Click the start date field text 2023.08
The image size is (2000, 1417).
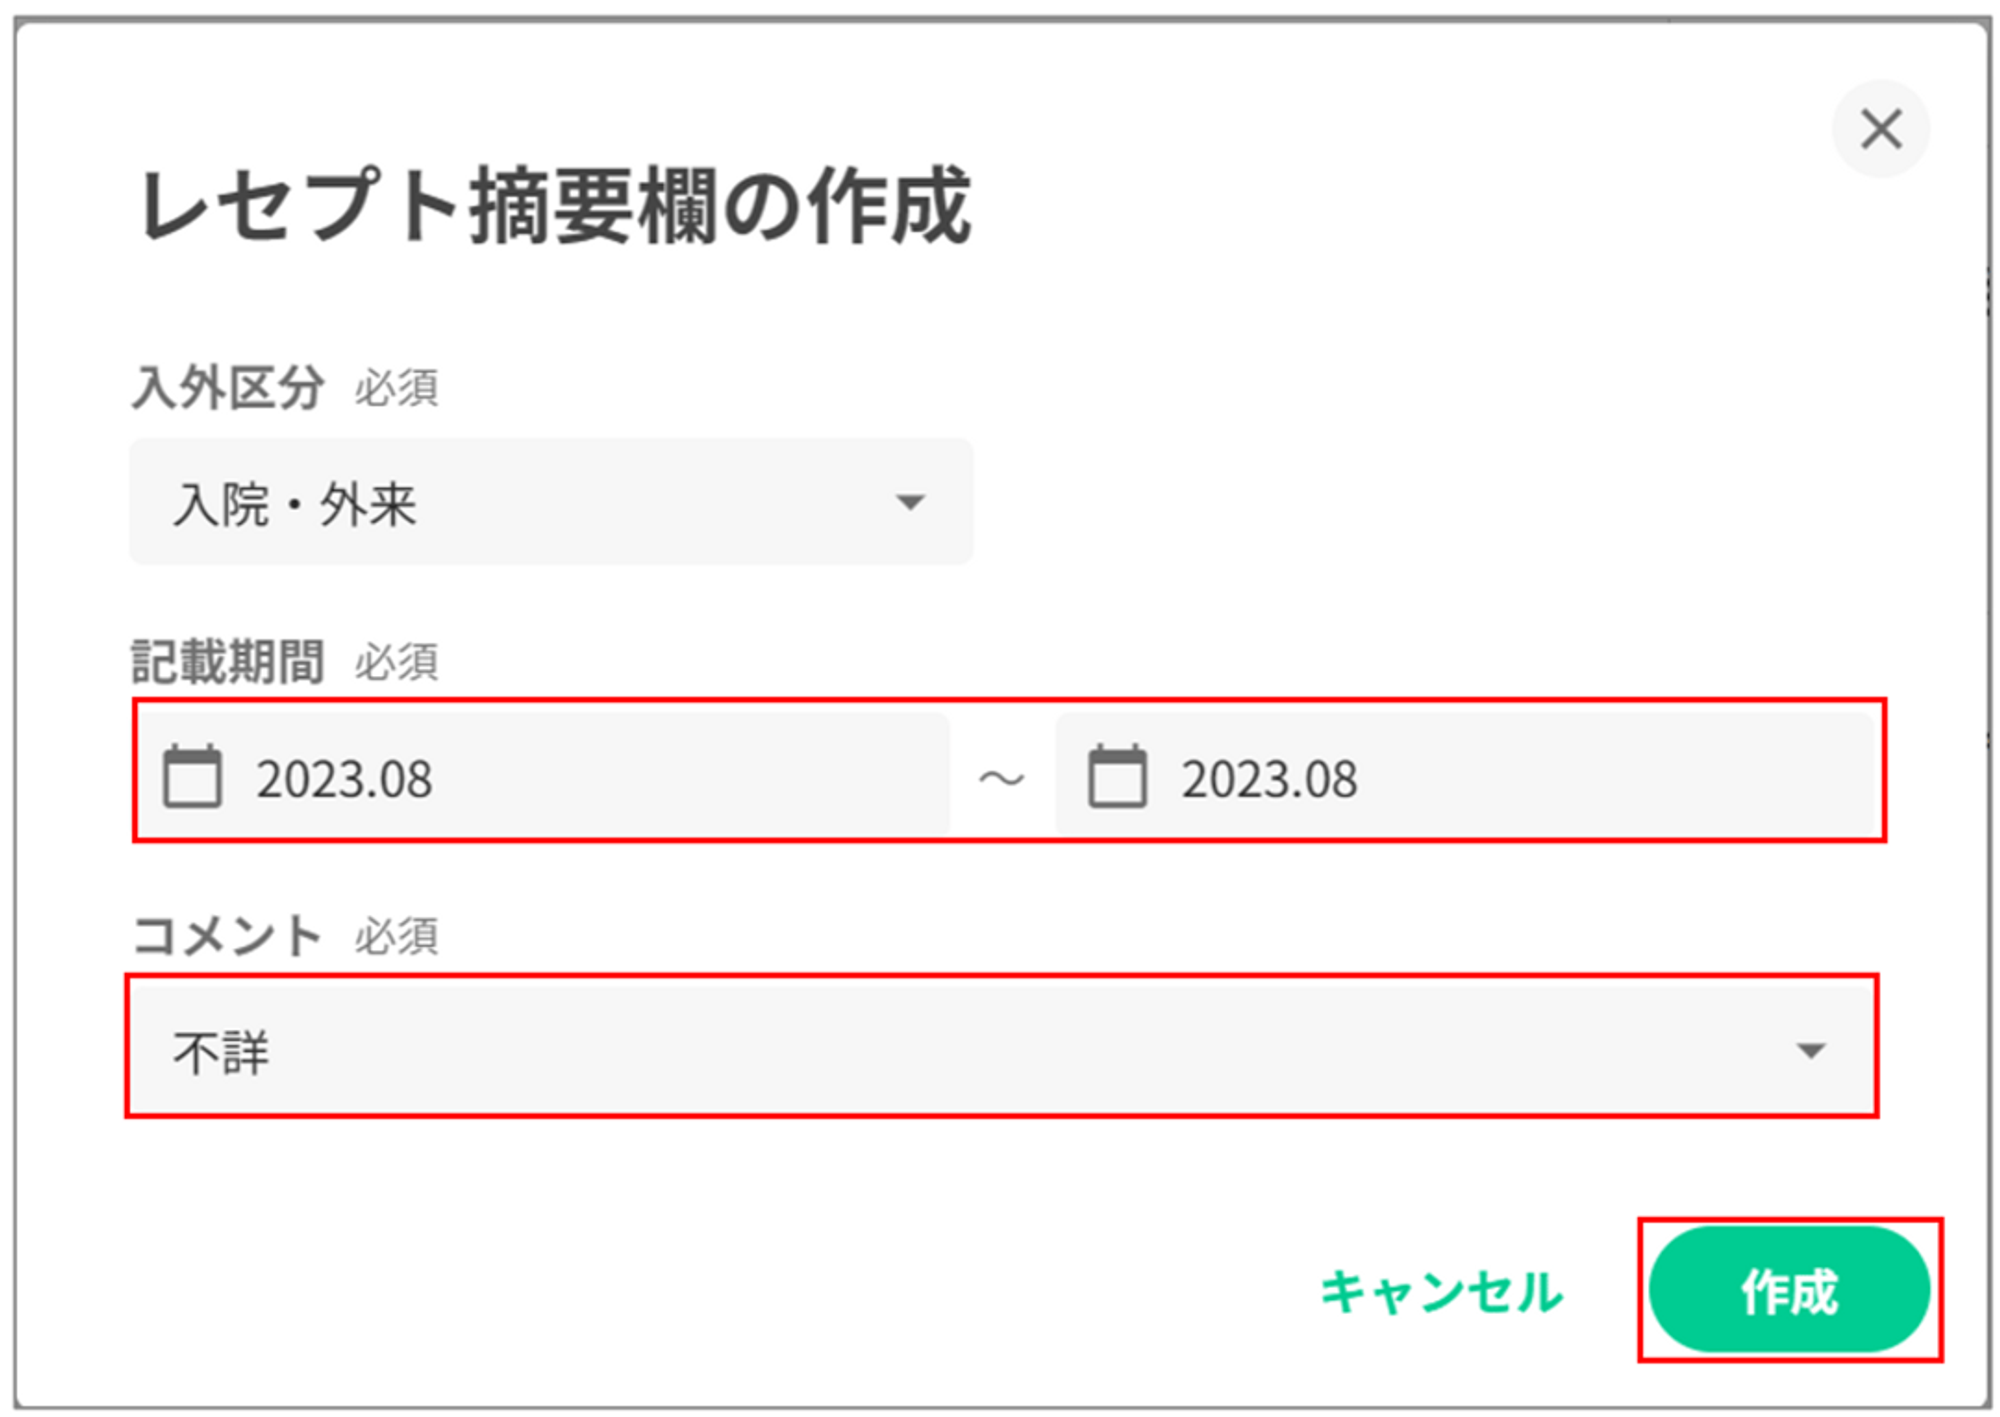pyautogui.click(x=344, y=779)
